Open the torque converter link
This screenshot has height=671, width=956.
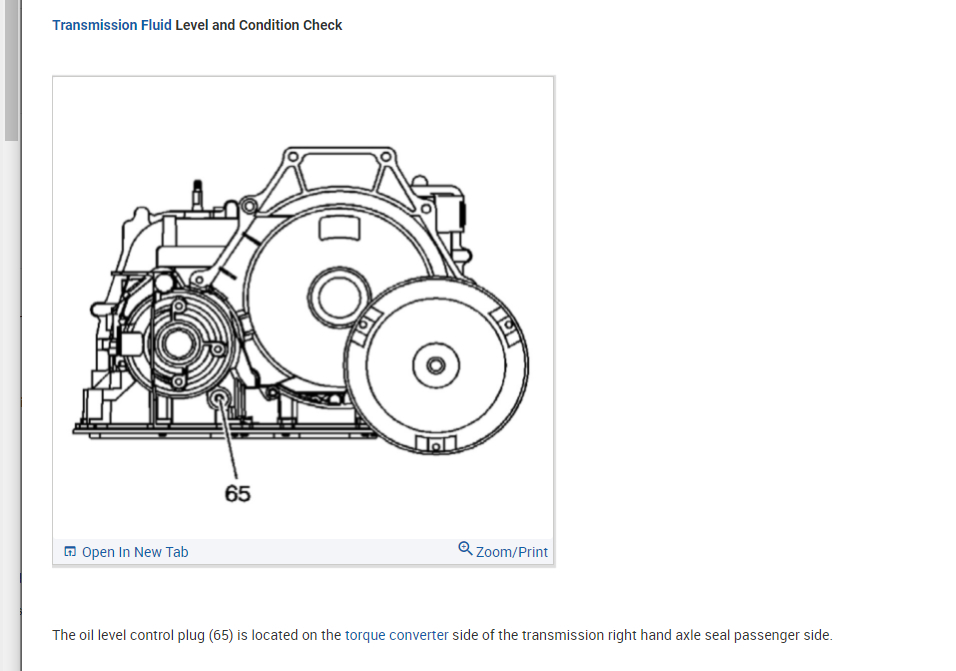(396, 635)
